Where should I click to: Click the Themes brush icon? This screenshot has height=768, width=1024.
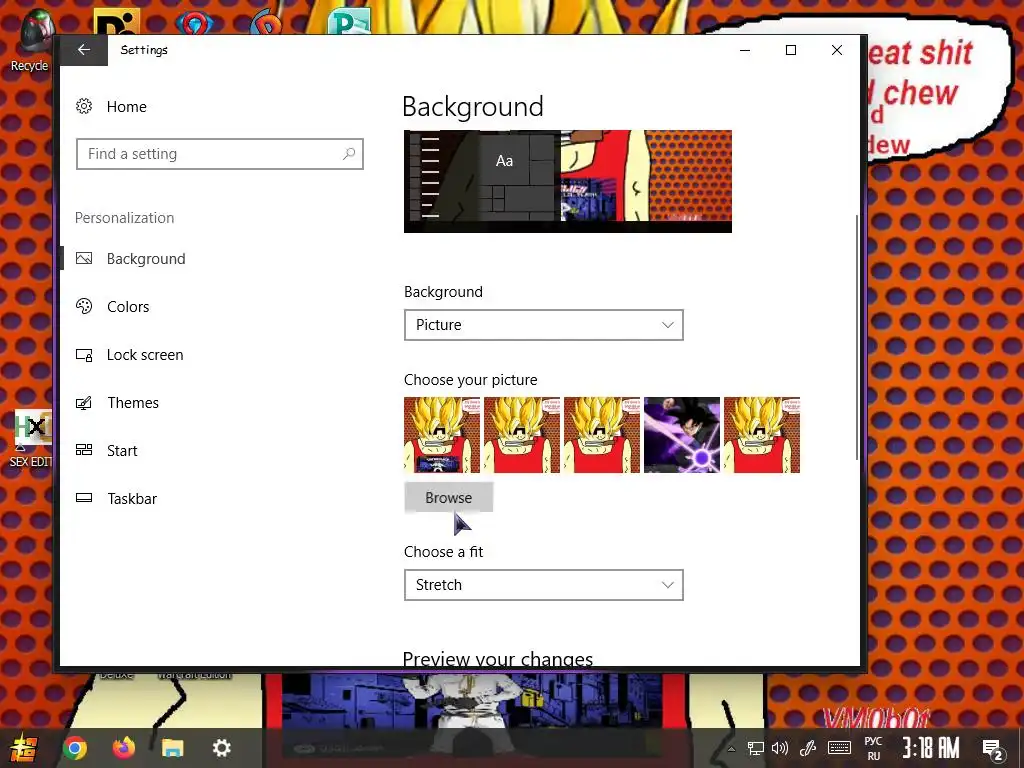pyautogui.click(x=84, y=403)
